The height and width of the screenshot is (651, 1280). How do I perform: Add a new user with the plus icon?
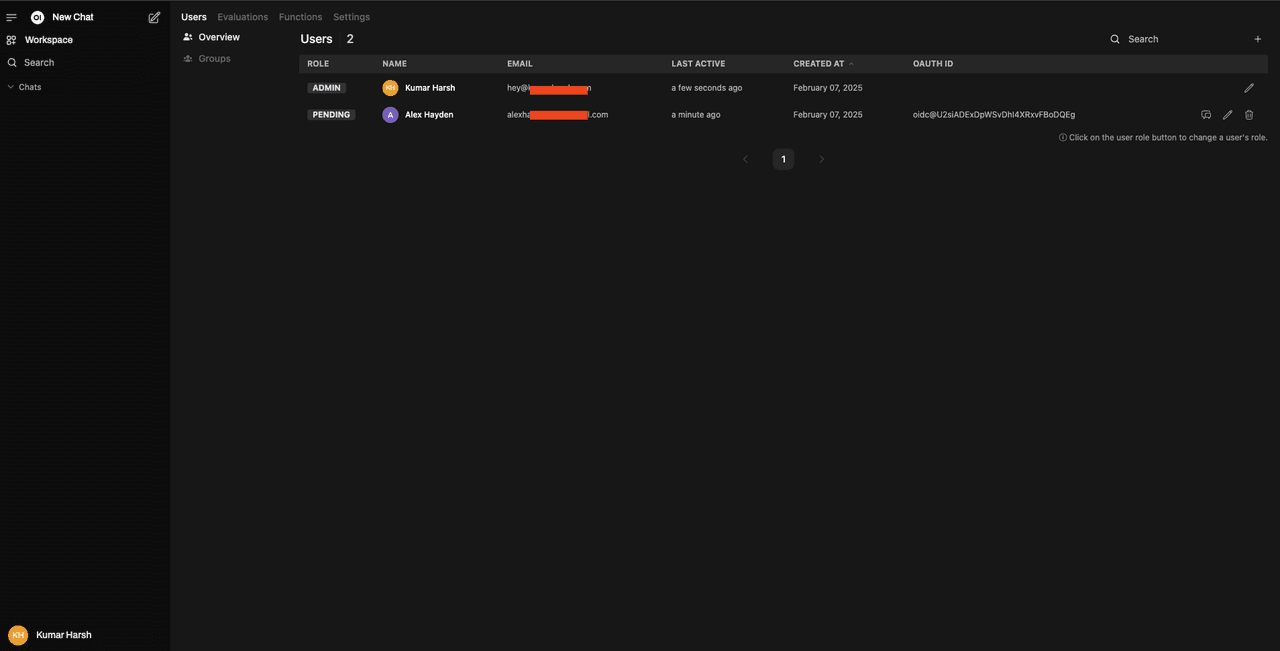[x=1258, y=38]
